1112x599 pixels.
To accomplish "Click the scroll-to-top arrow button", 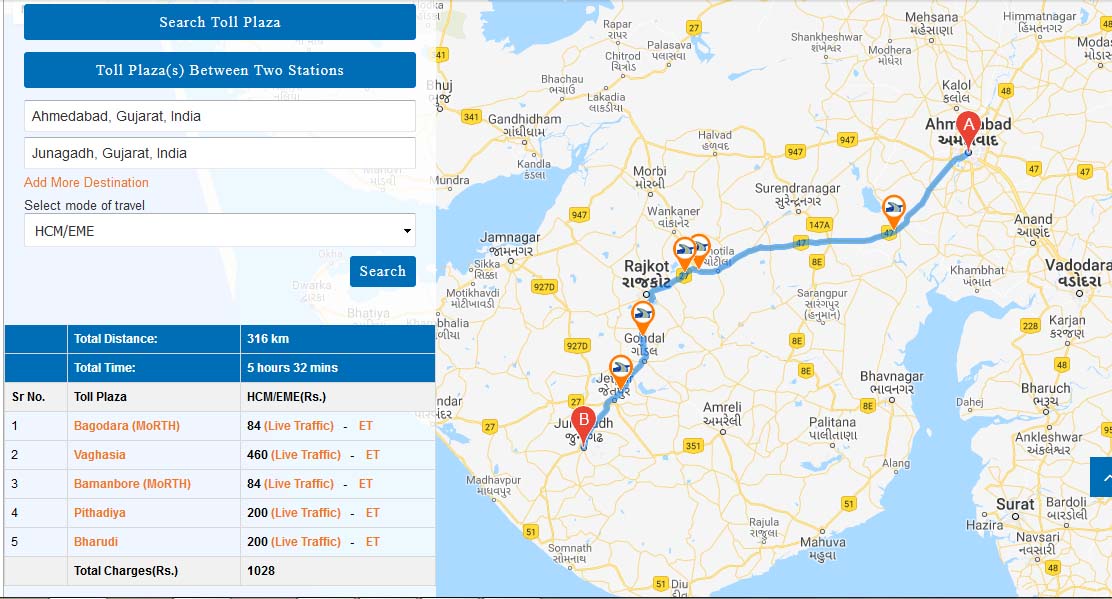I will click(x=1102, y=478).
